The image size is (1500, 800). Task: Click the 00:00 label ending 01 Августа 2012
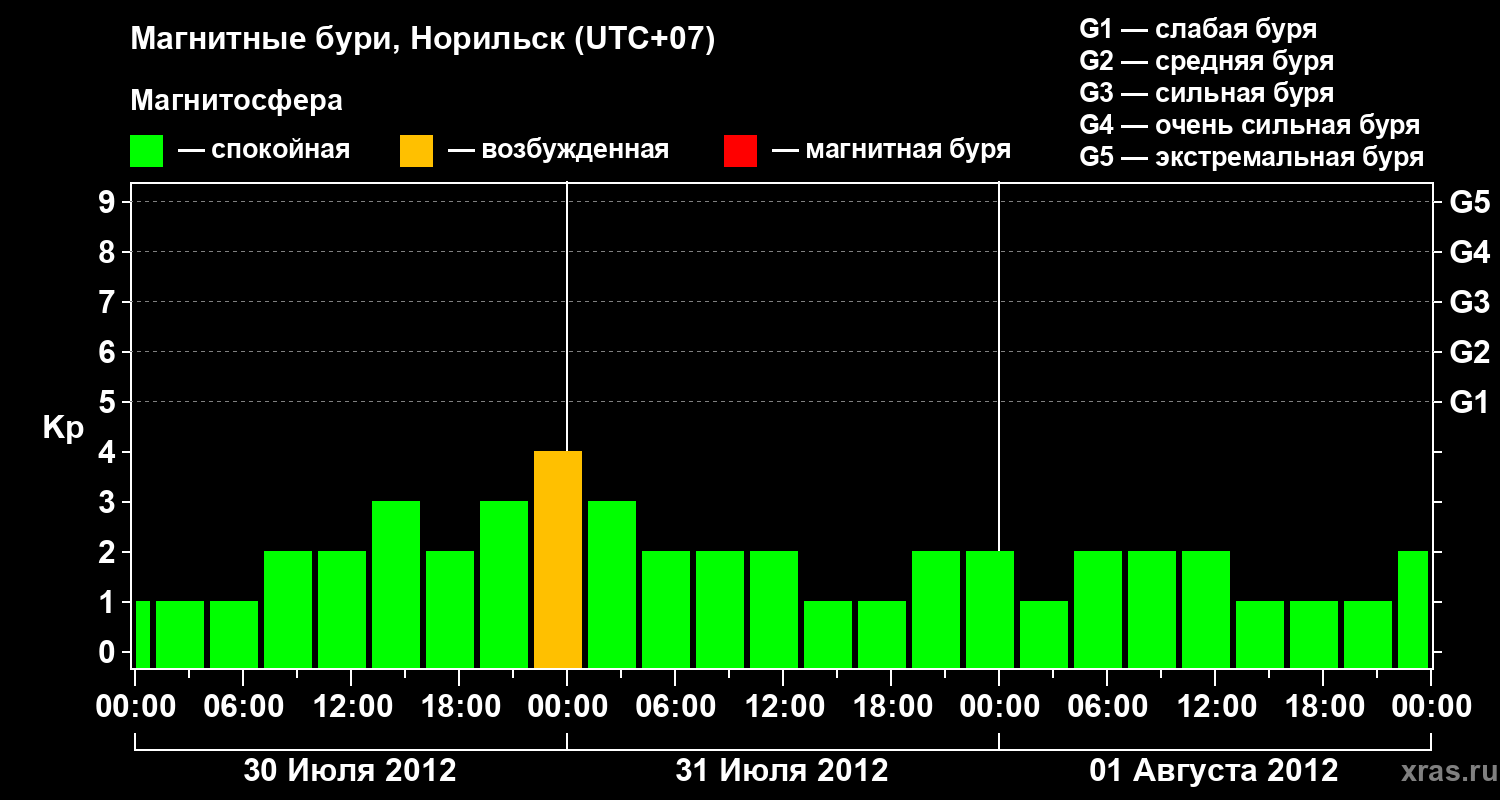tap(1431, 706)
